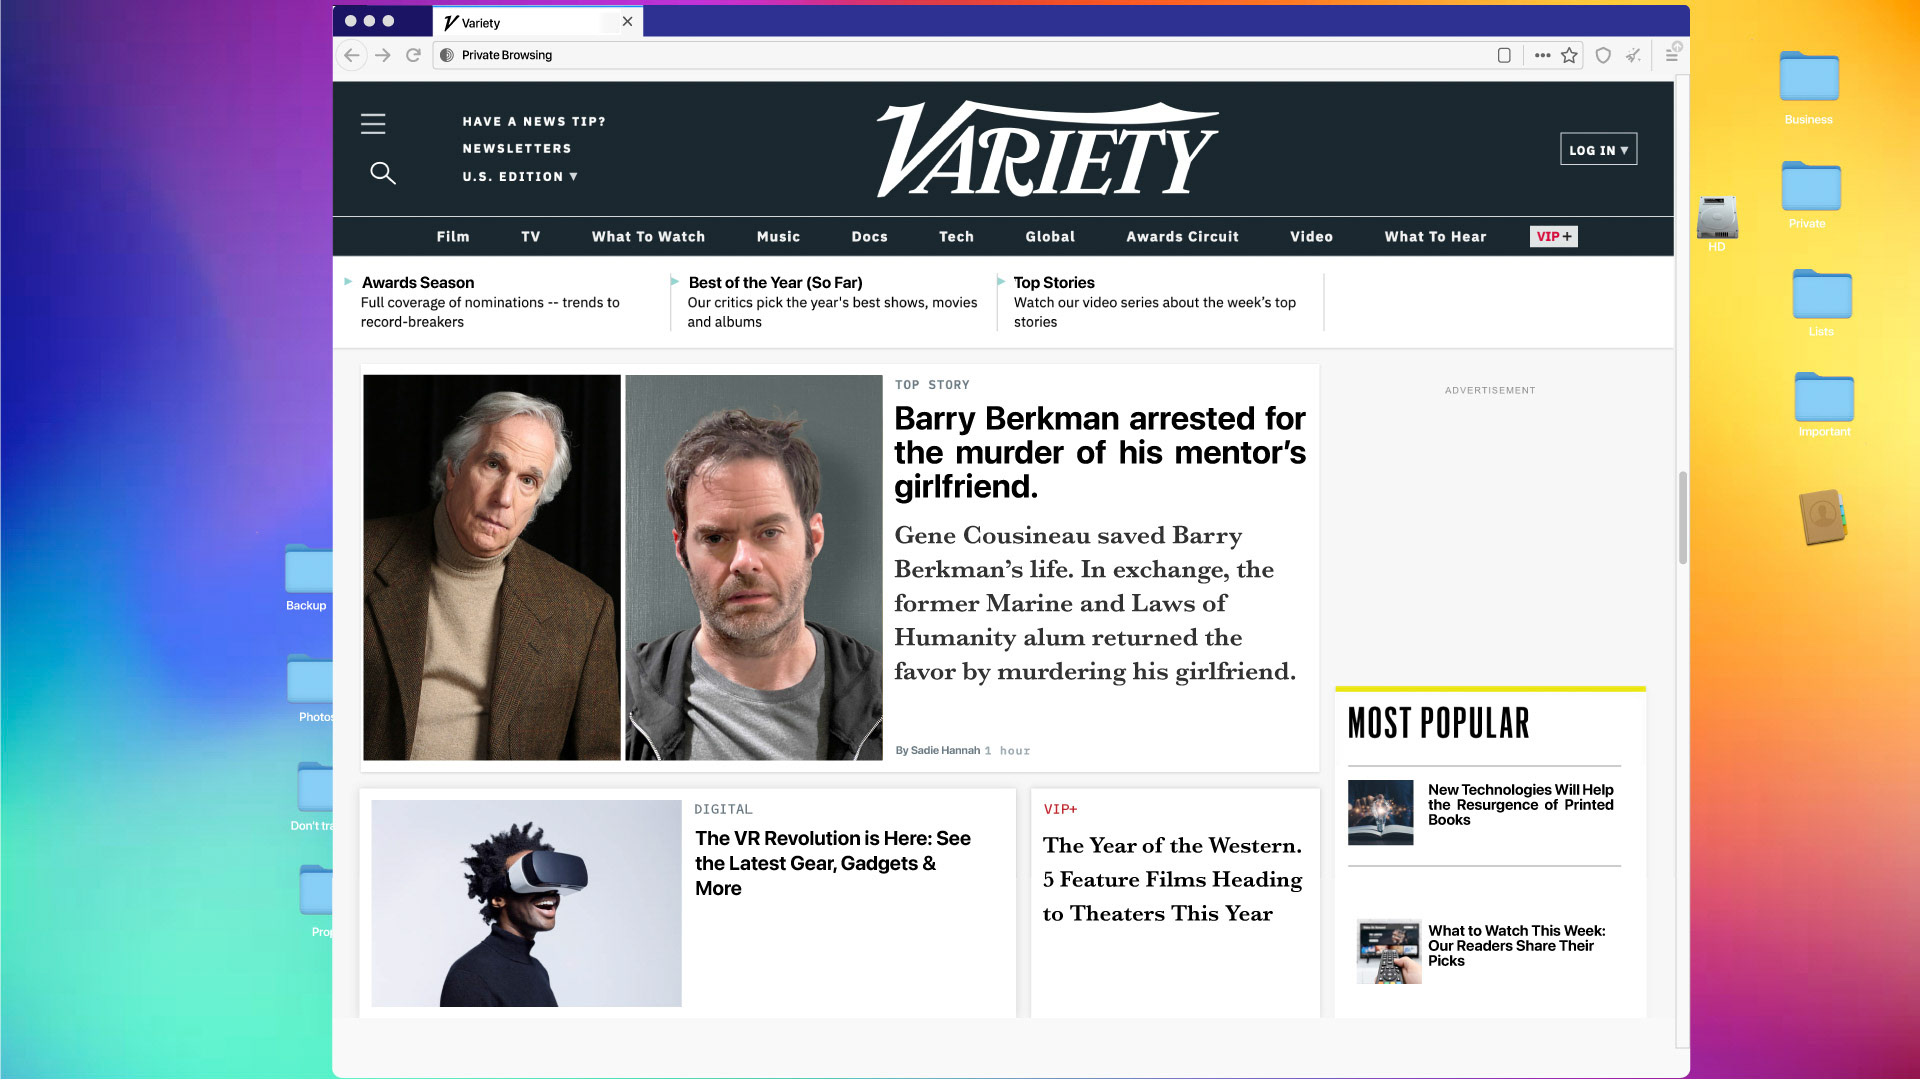1920x1080 pixels.
Task: Click the reader view icon in address bar
Action: [1504, 55]
